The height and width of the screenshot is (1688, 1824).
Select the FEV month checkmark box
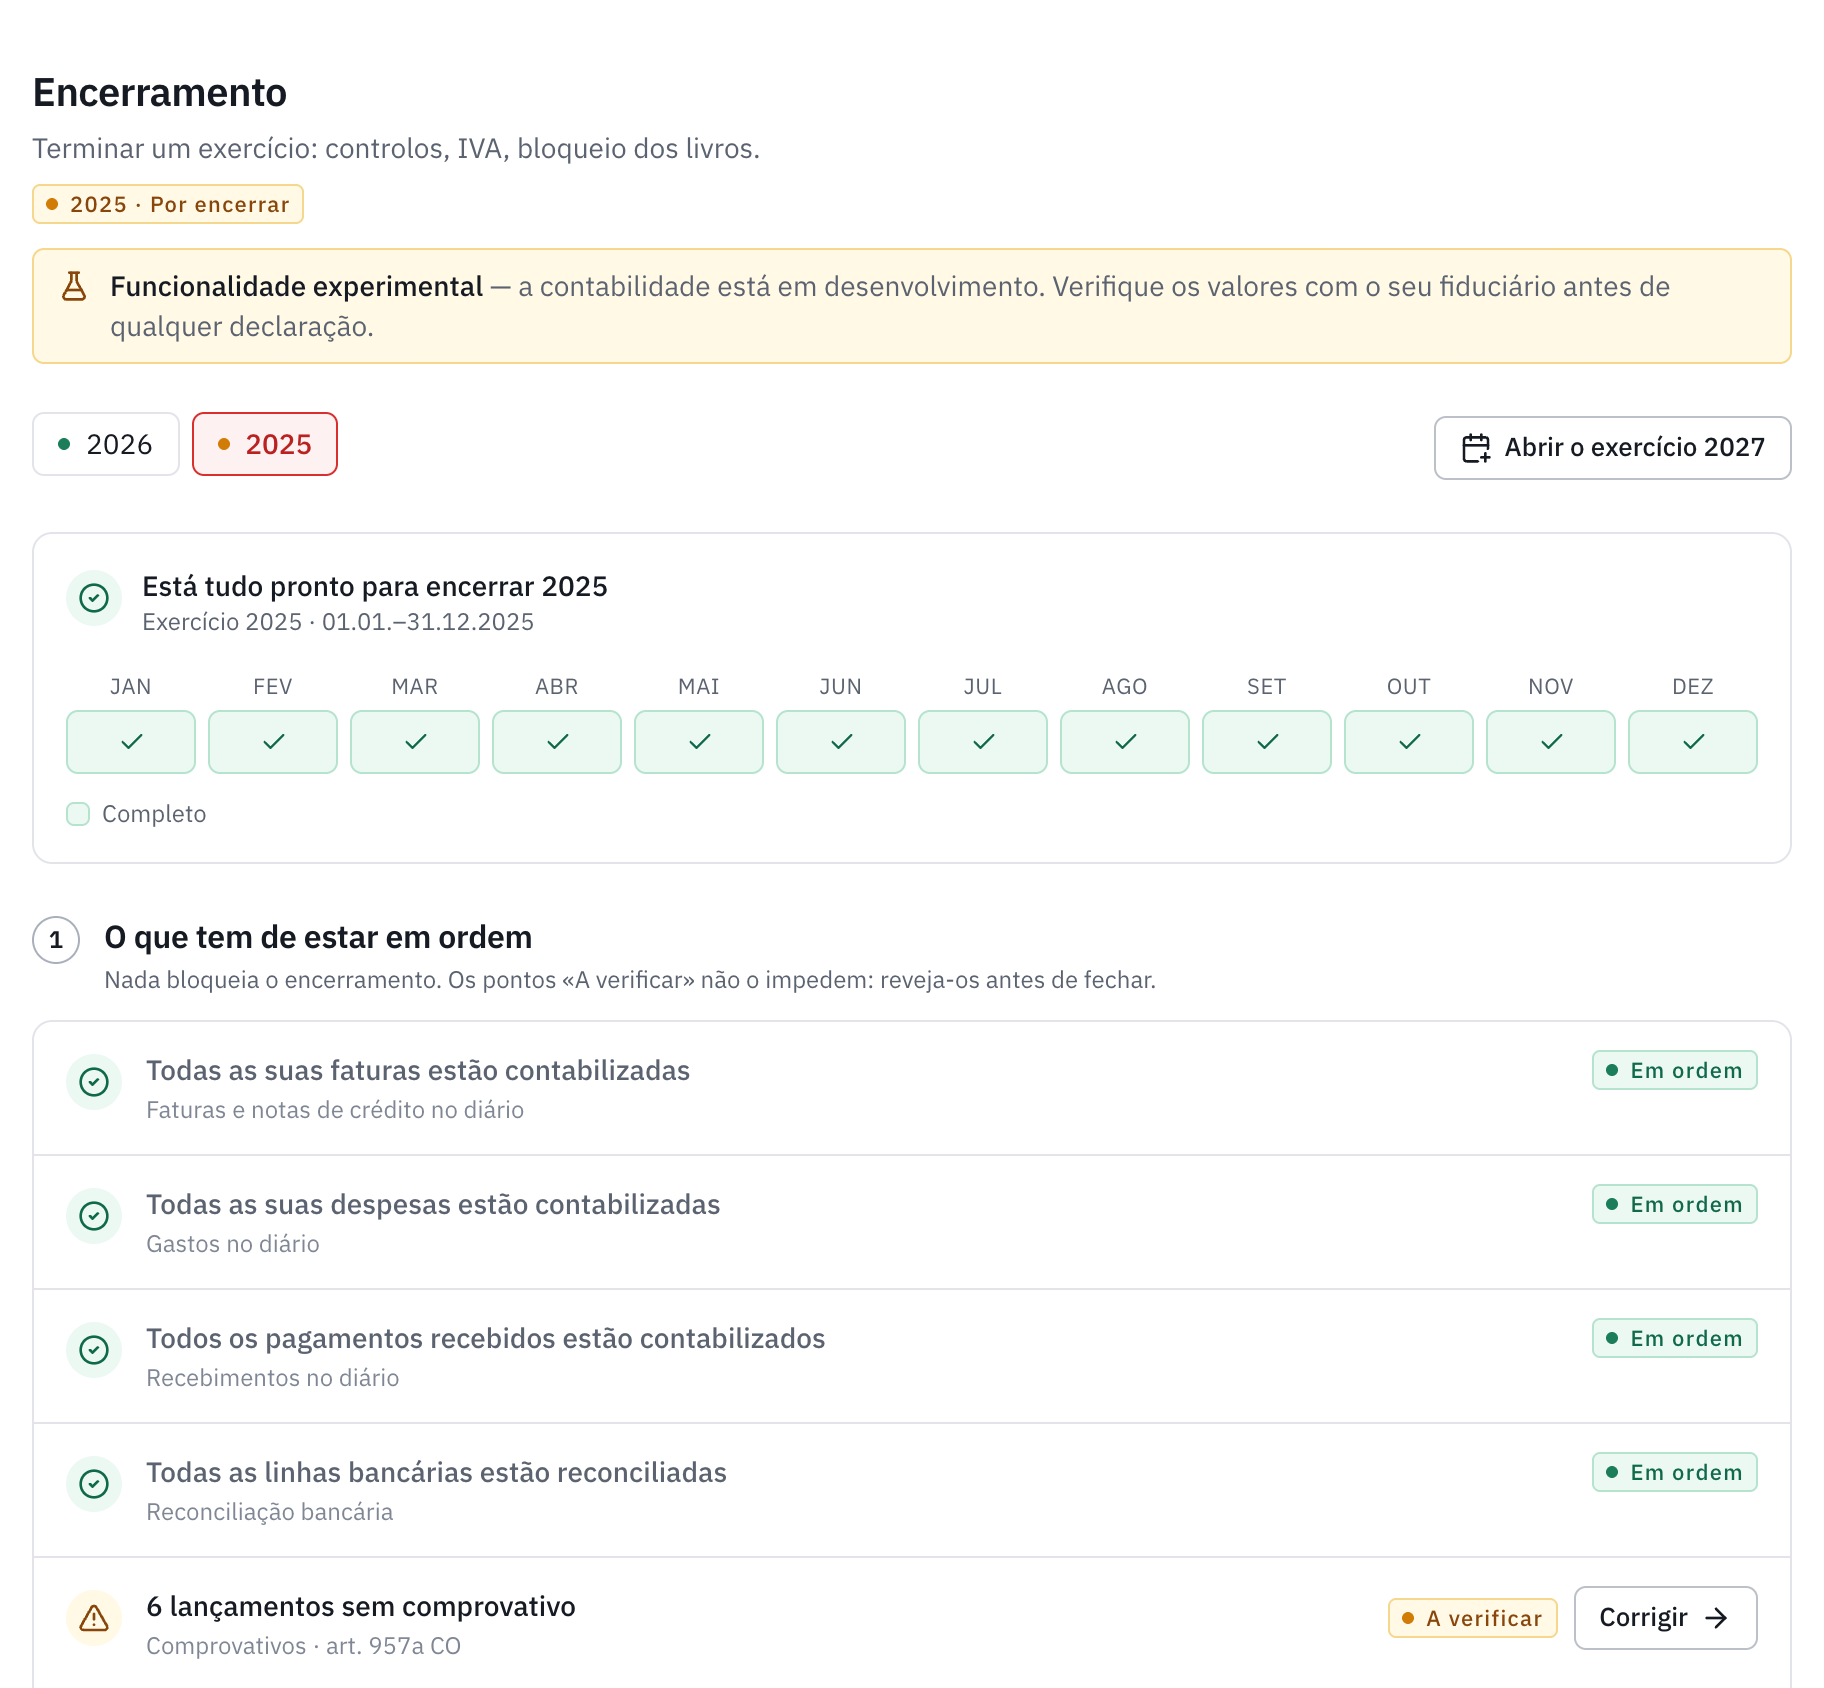click(273, 742)
